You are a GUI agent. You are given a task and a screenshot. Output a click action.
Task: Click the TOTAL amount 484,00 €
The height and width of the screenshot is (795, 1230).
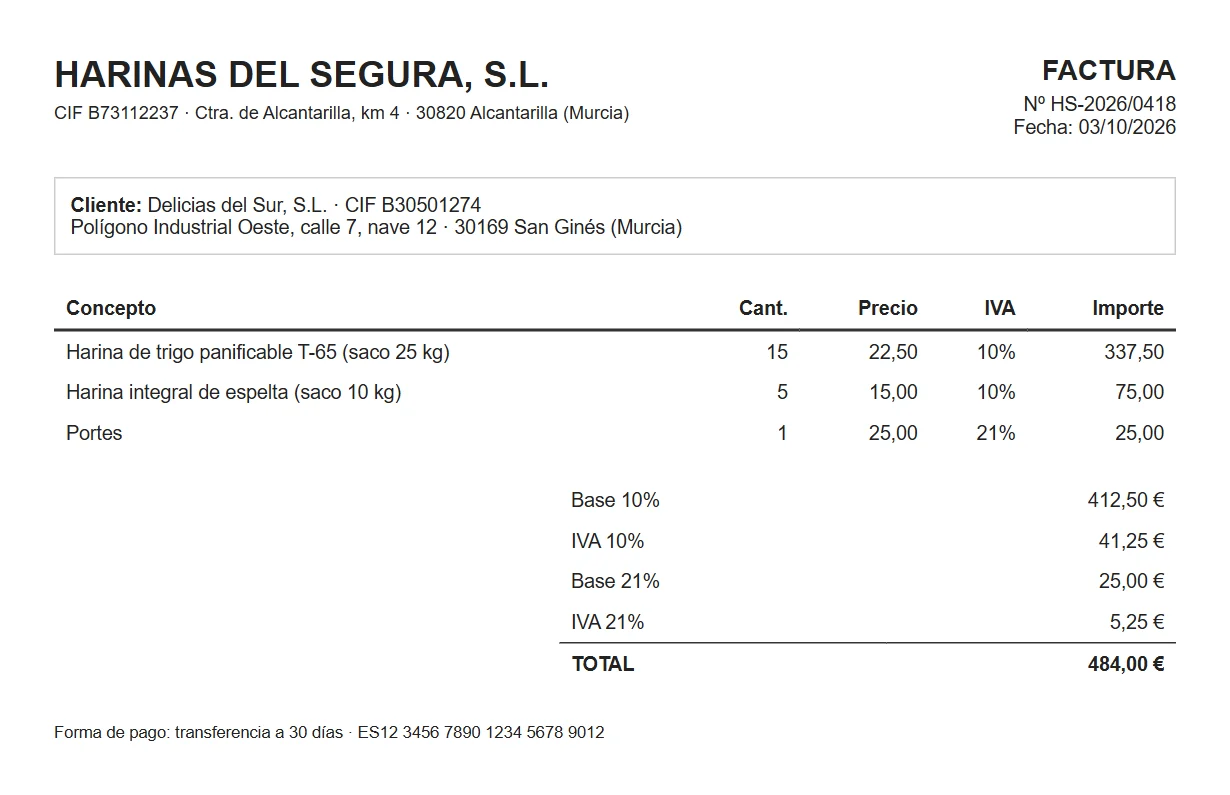[1126, 664]
